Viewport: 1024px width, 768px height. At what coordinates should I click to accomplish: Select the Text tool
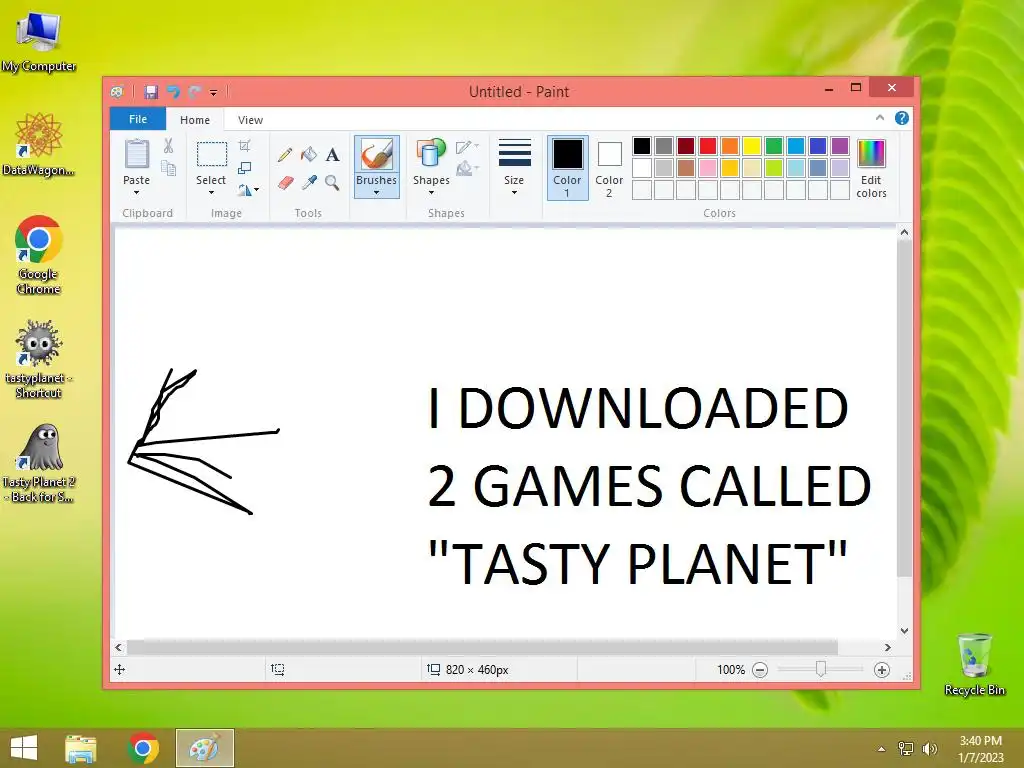tap(332, 155)
